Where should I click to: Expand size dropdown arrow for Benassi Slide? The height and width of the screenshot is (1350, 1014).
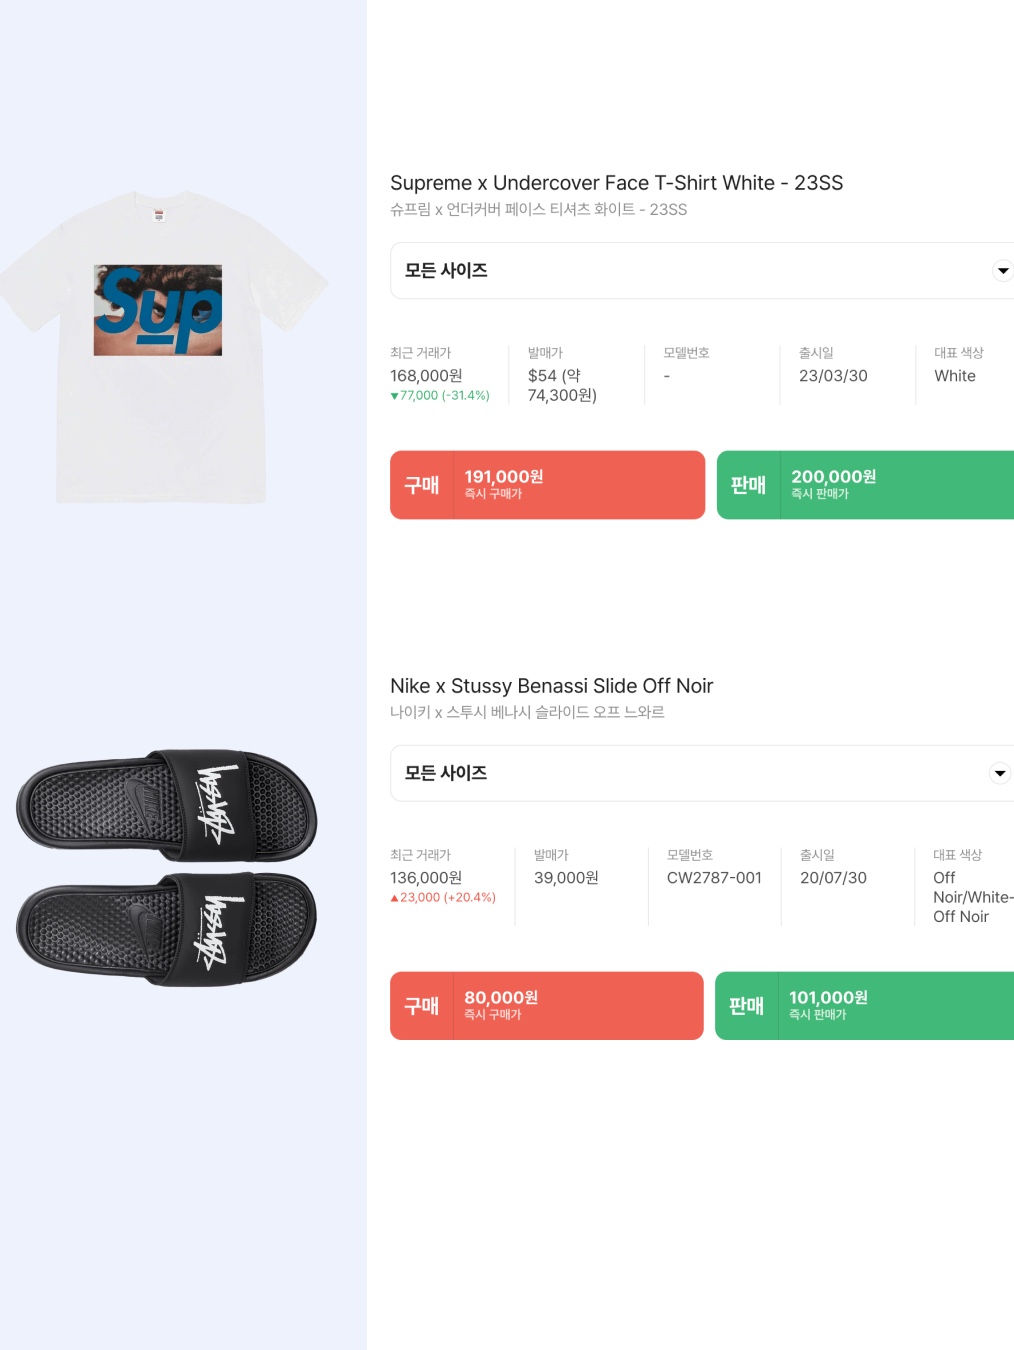(1000, 773)
